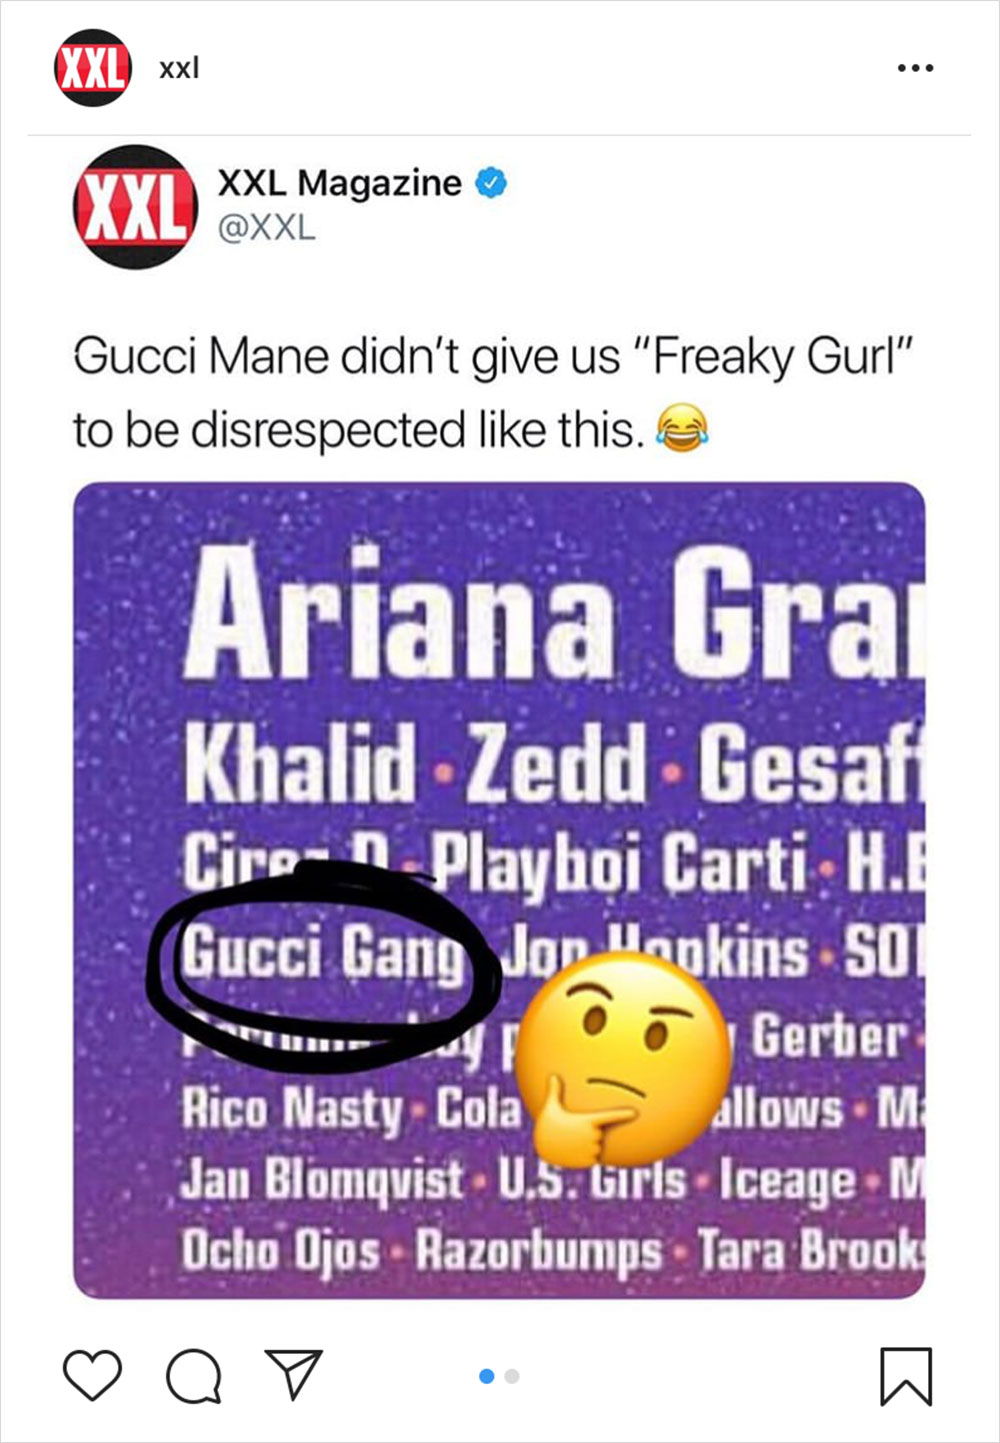The image size is (1000, 1443).
Task: Click Rico Nasty on the lineup poster
Action: point(291,1108)
